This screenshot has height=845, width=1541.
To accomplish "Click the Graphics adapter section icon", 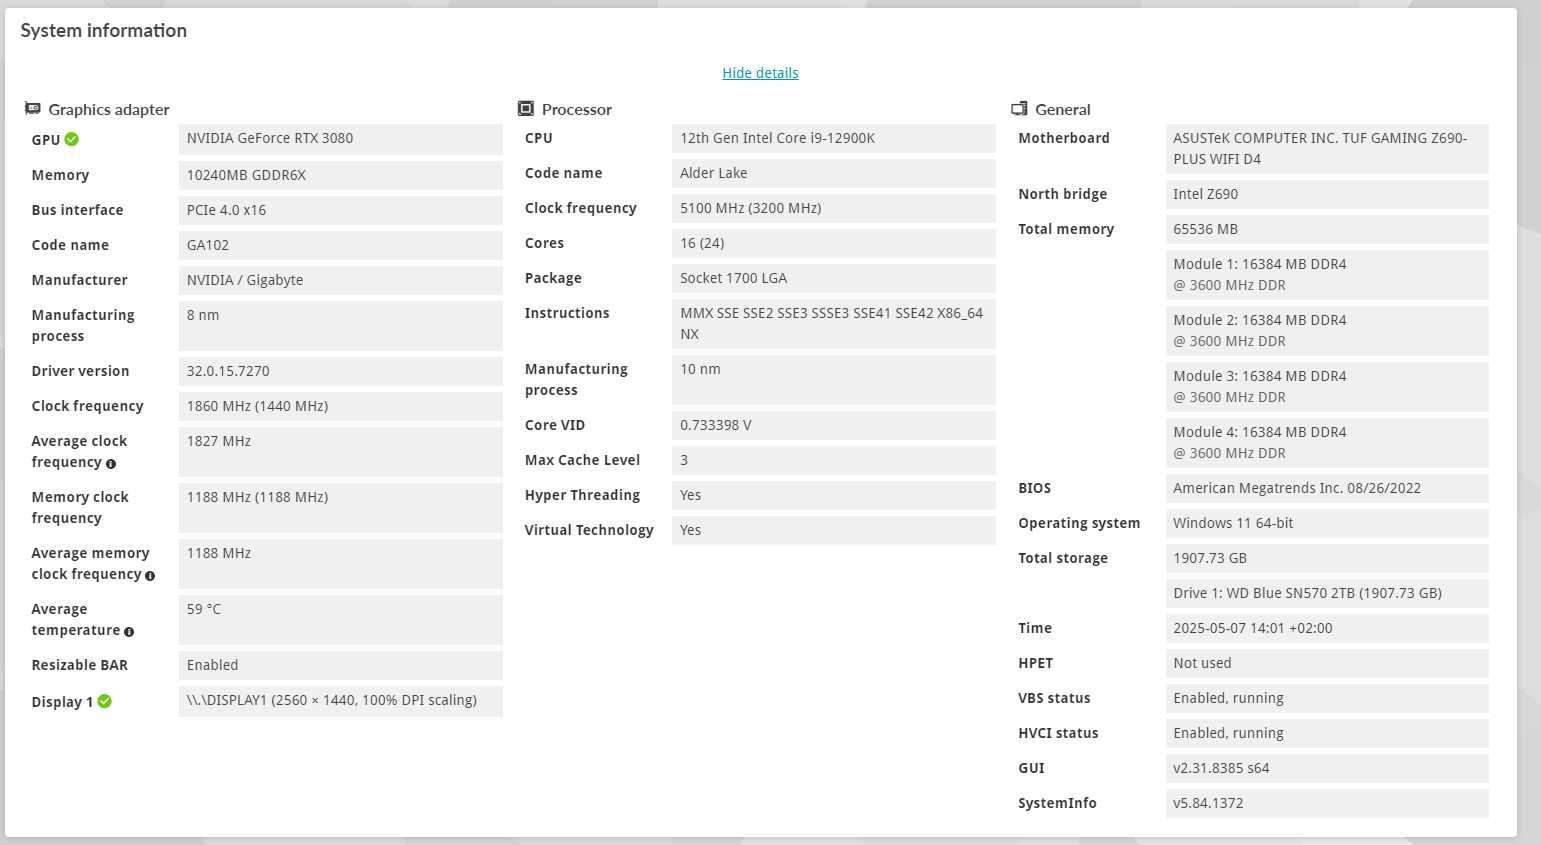I will point(33,108).
